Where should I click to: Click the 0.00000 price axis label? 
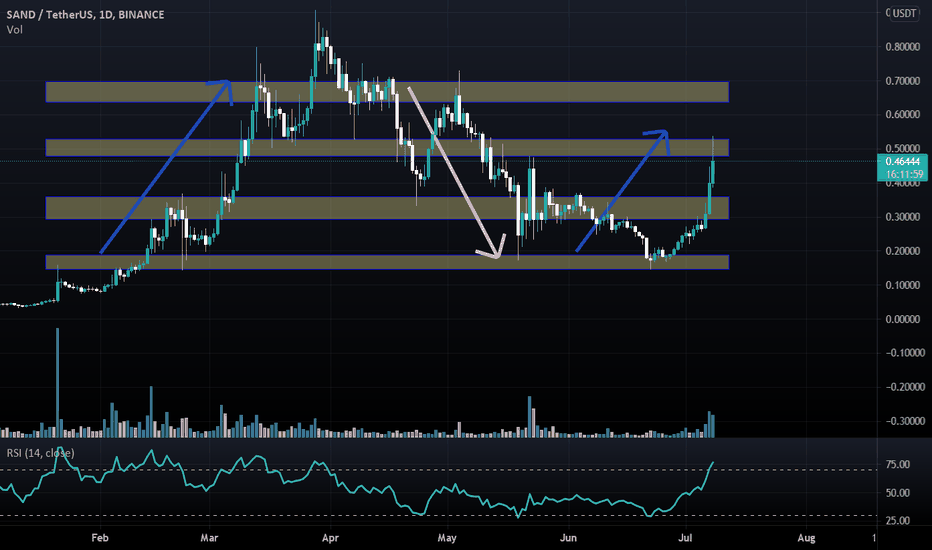(902, 319)
